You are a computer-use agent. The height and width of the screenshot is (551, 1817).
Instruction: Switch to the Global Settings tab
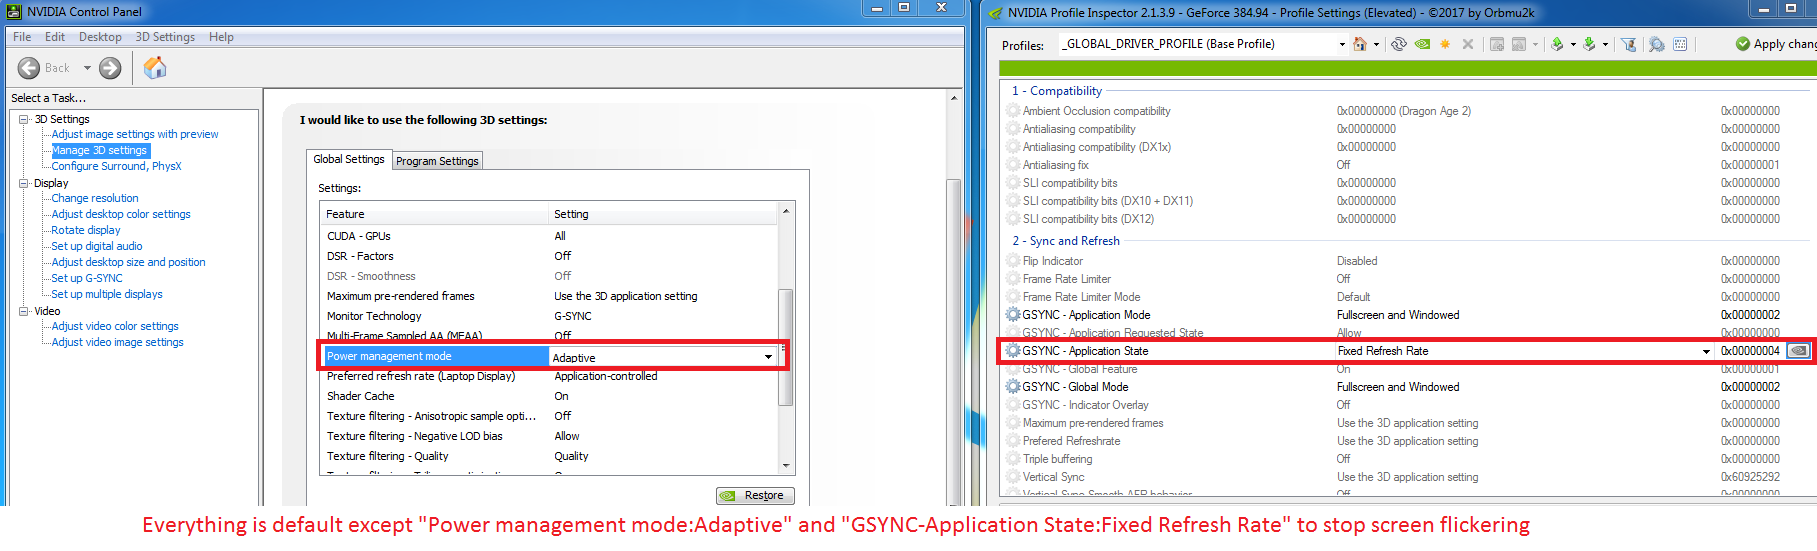(x=348, y=159)
